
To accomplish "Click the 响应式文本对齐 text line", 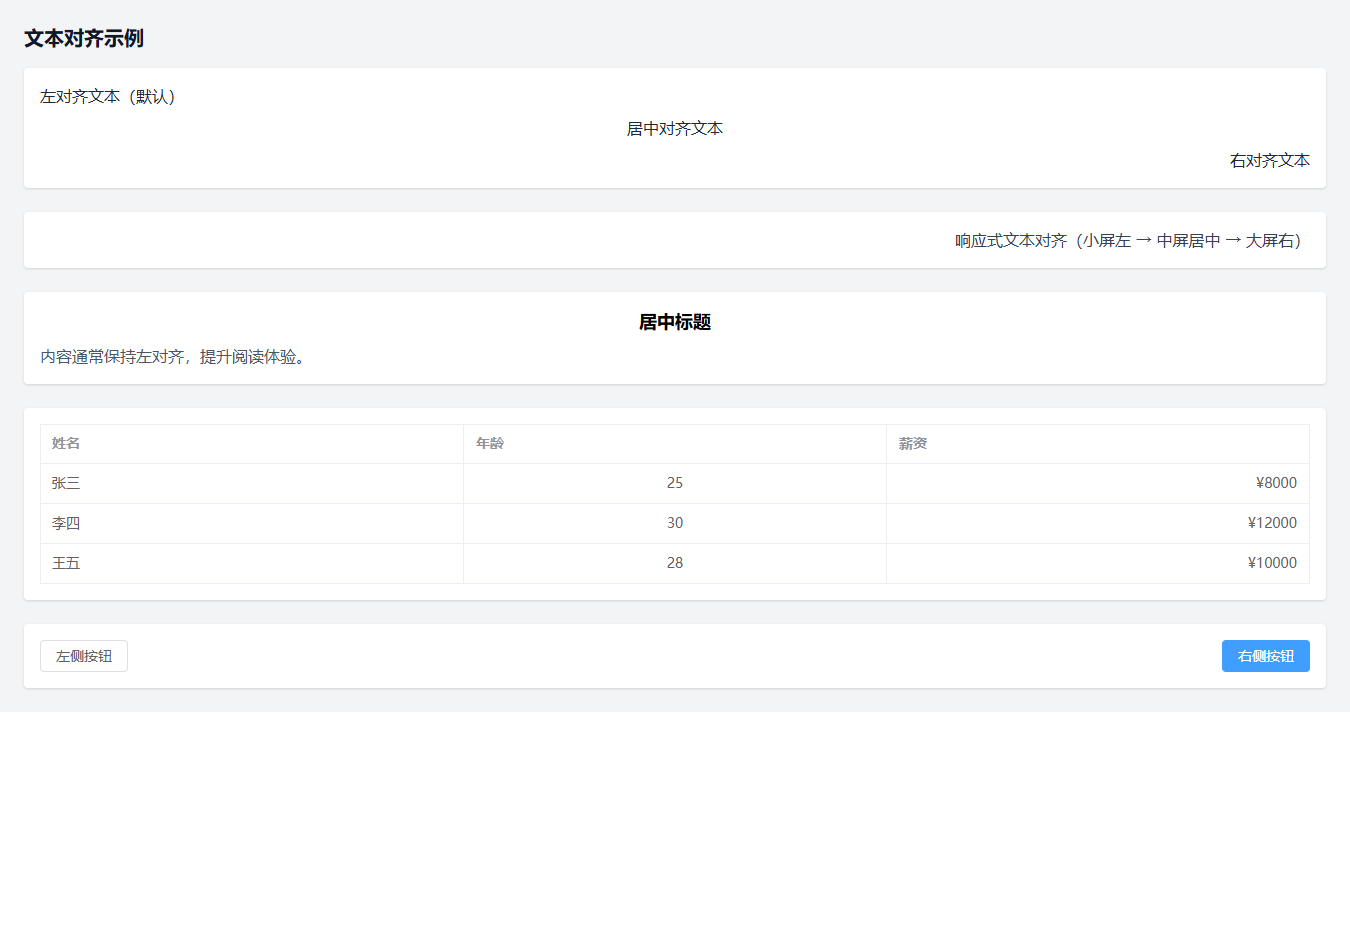I will click(1131, 241).
